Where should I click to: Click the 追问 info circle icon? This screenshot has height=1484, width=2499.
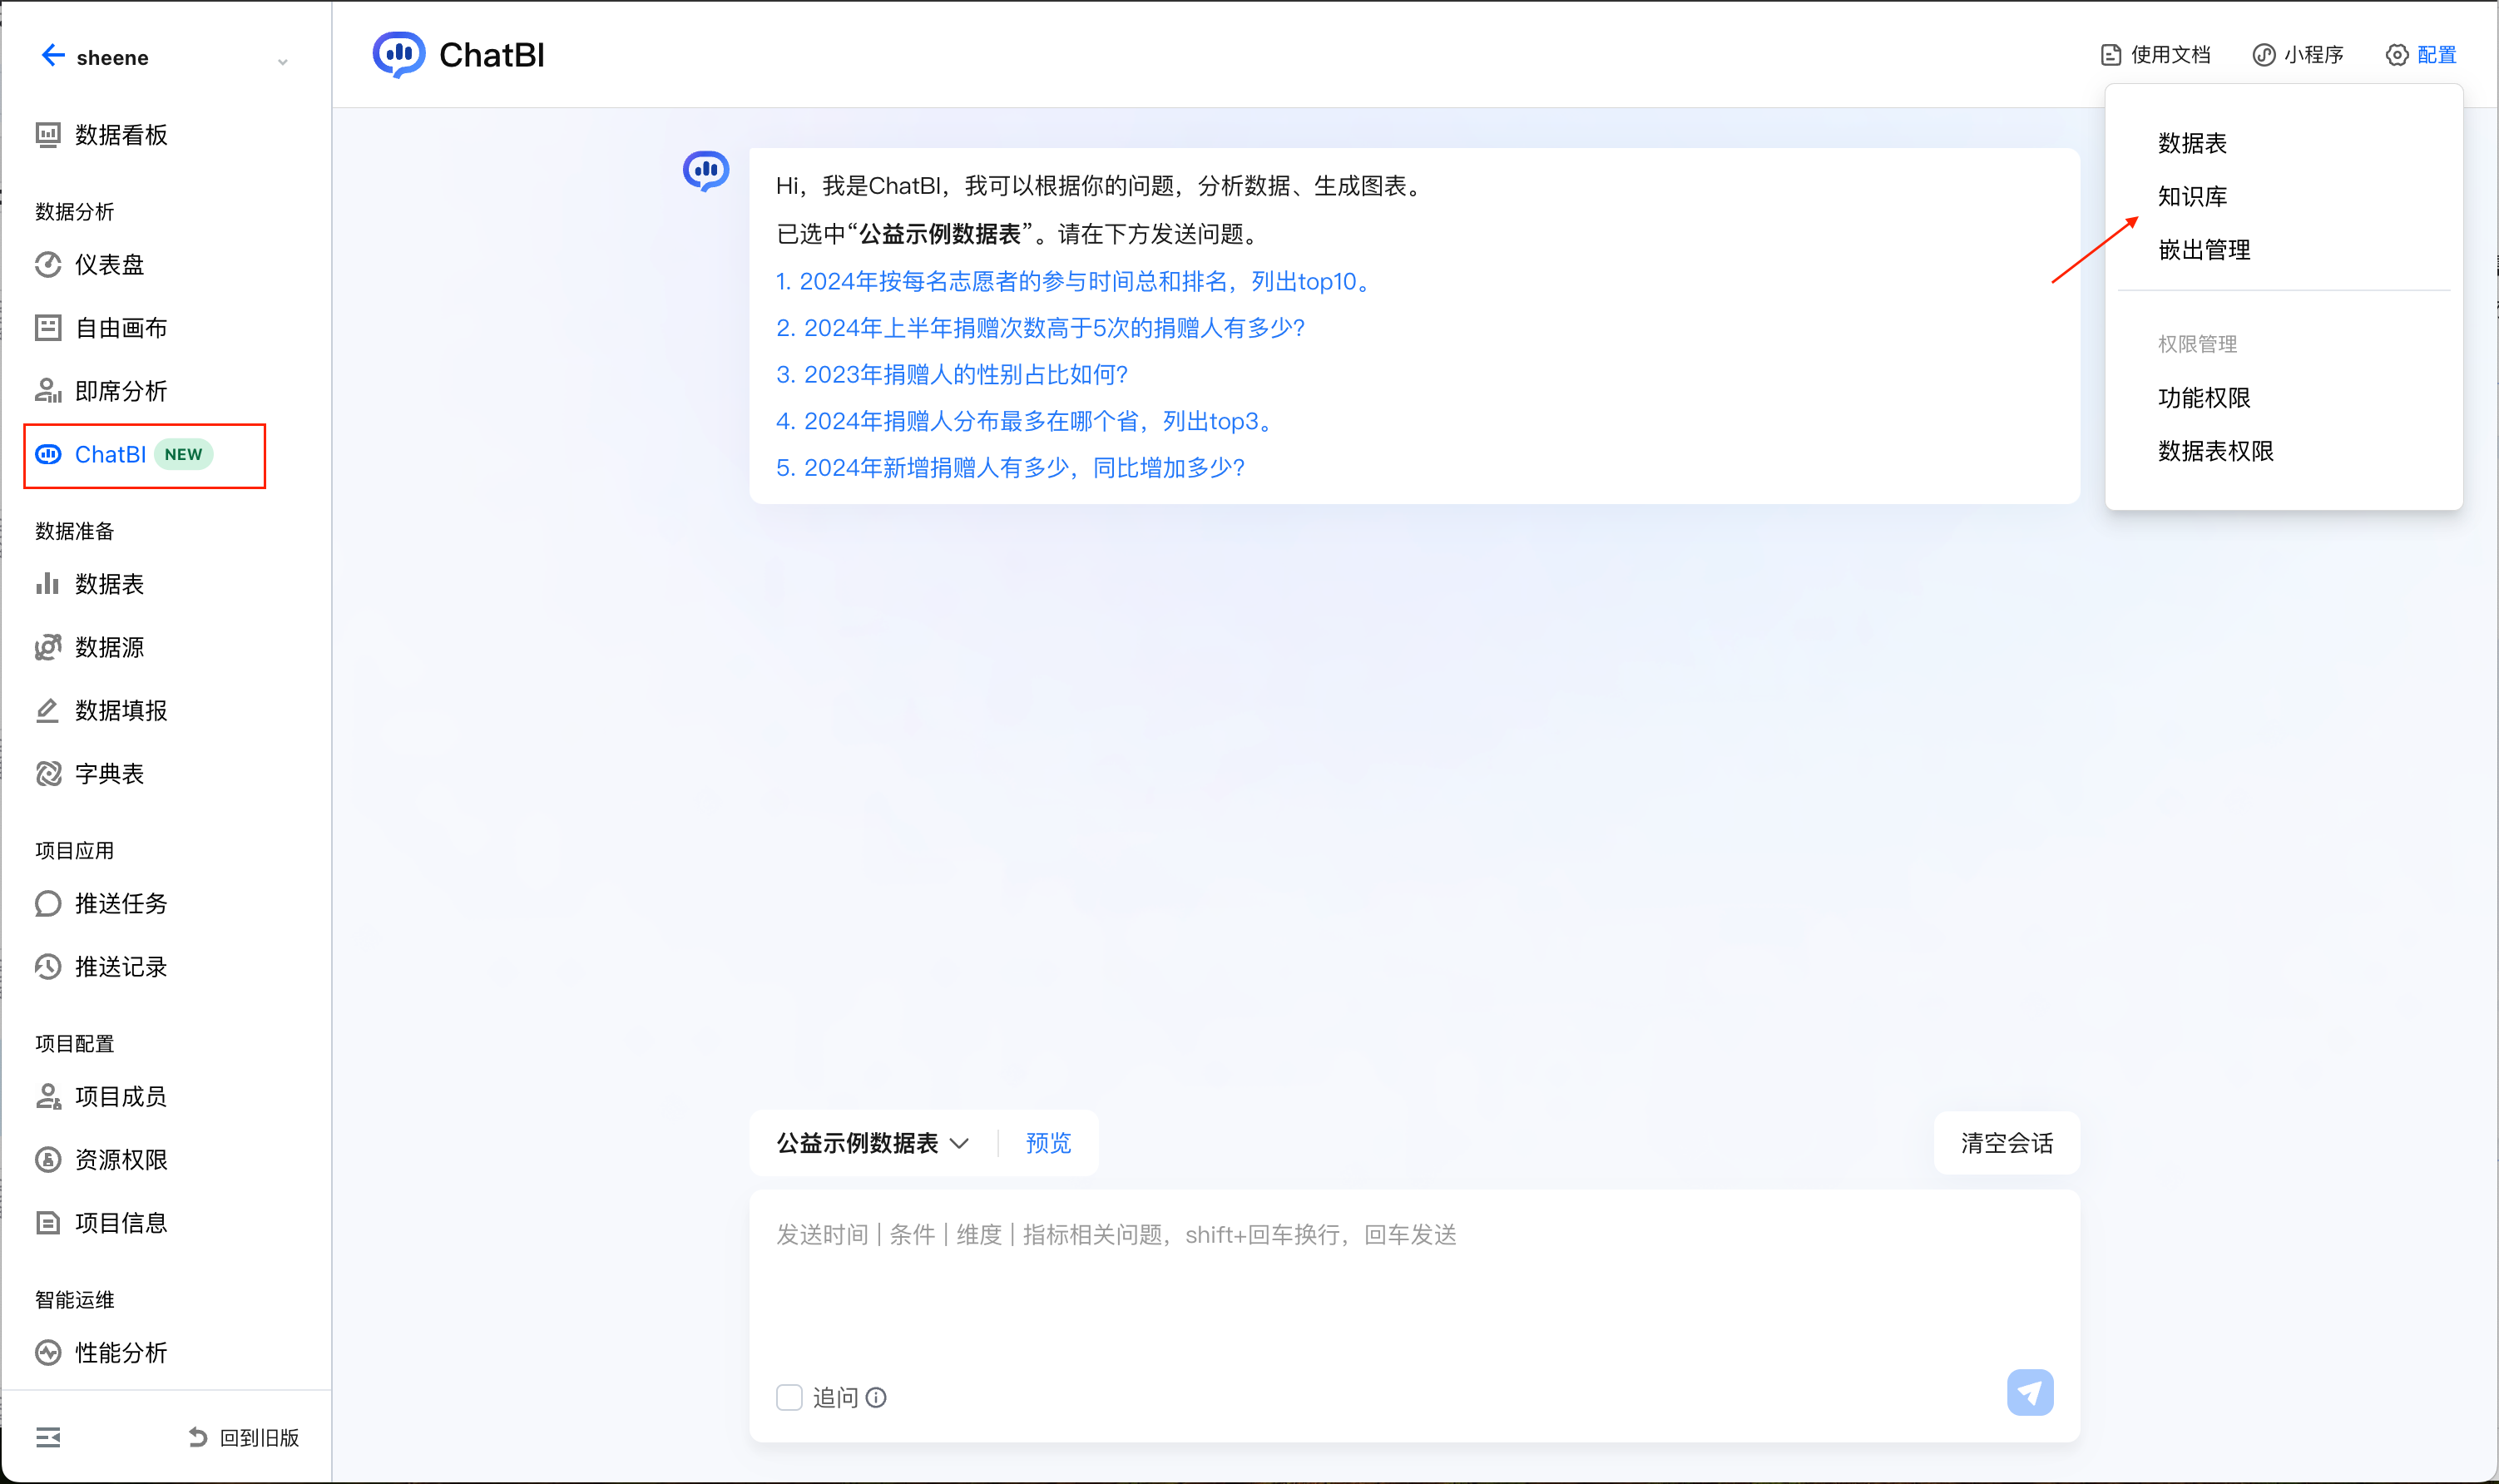(876, 1398)
